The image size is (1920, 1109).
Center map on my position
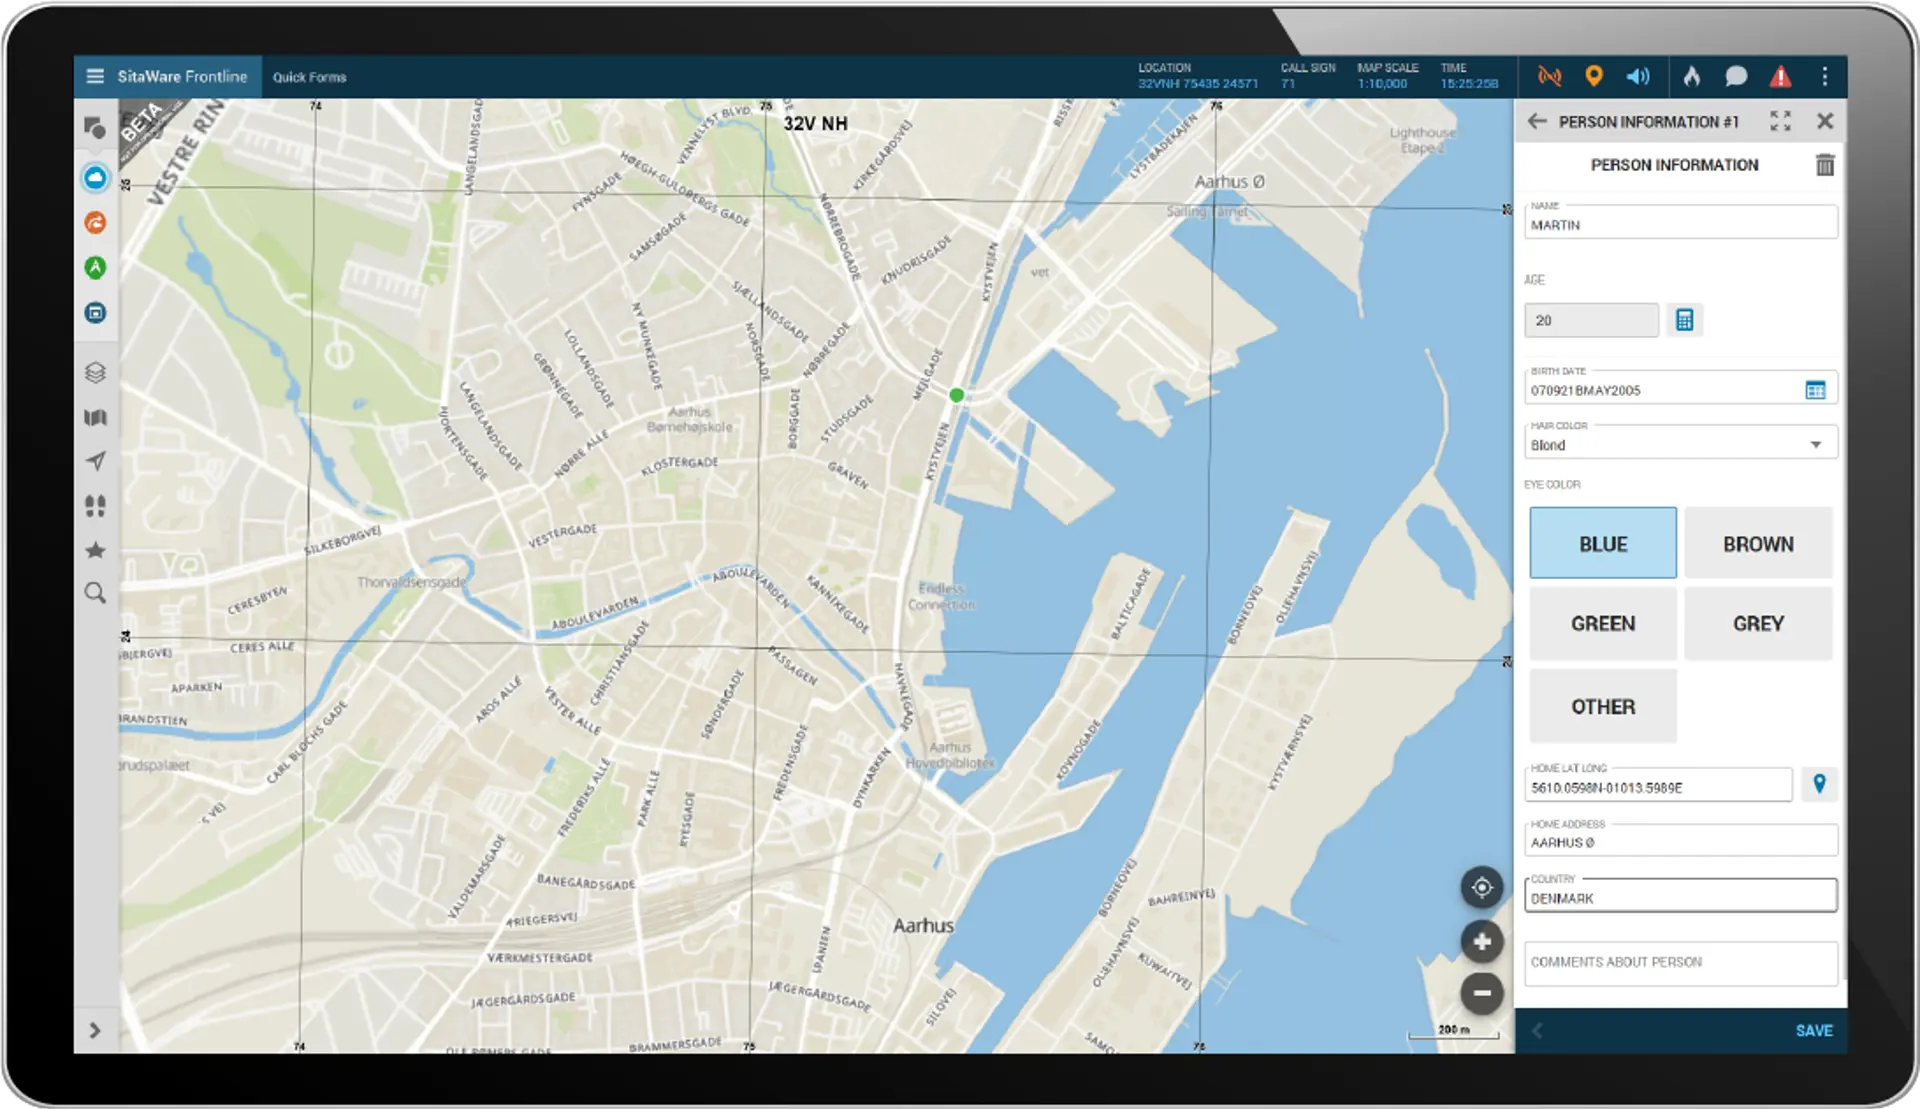point(1482,888)
